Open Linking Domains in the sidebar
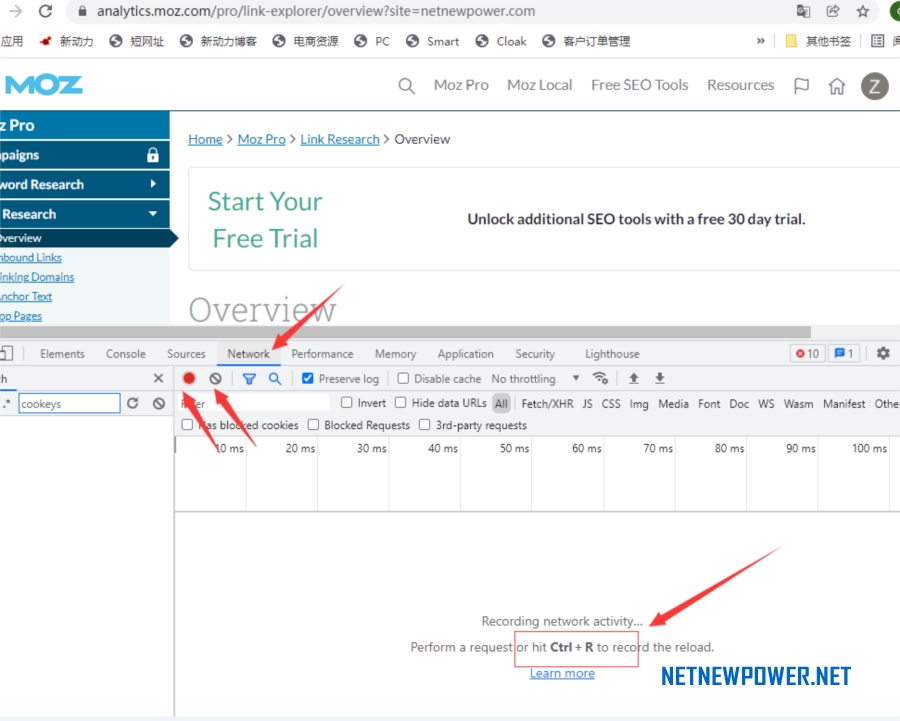Image resolution: width=900 pixels, height=721 pixels. click(x=37, y=277)
